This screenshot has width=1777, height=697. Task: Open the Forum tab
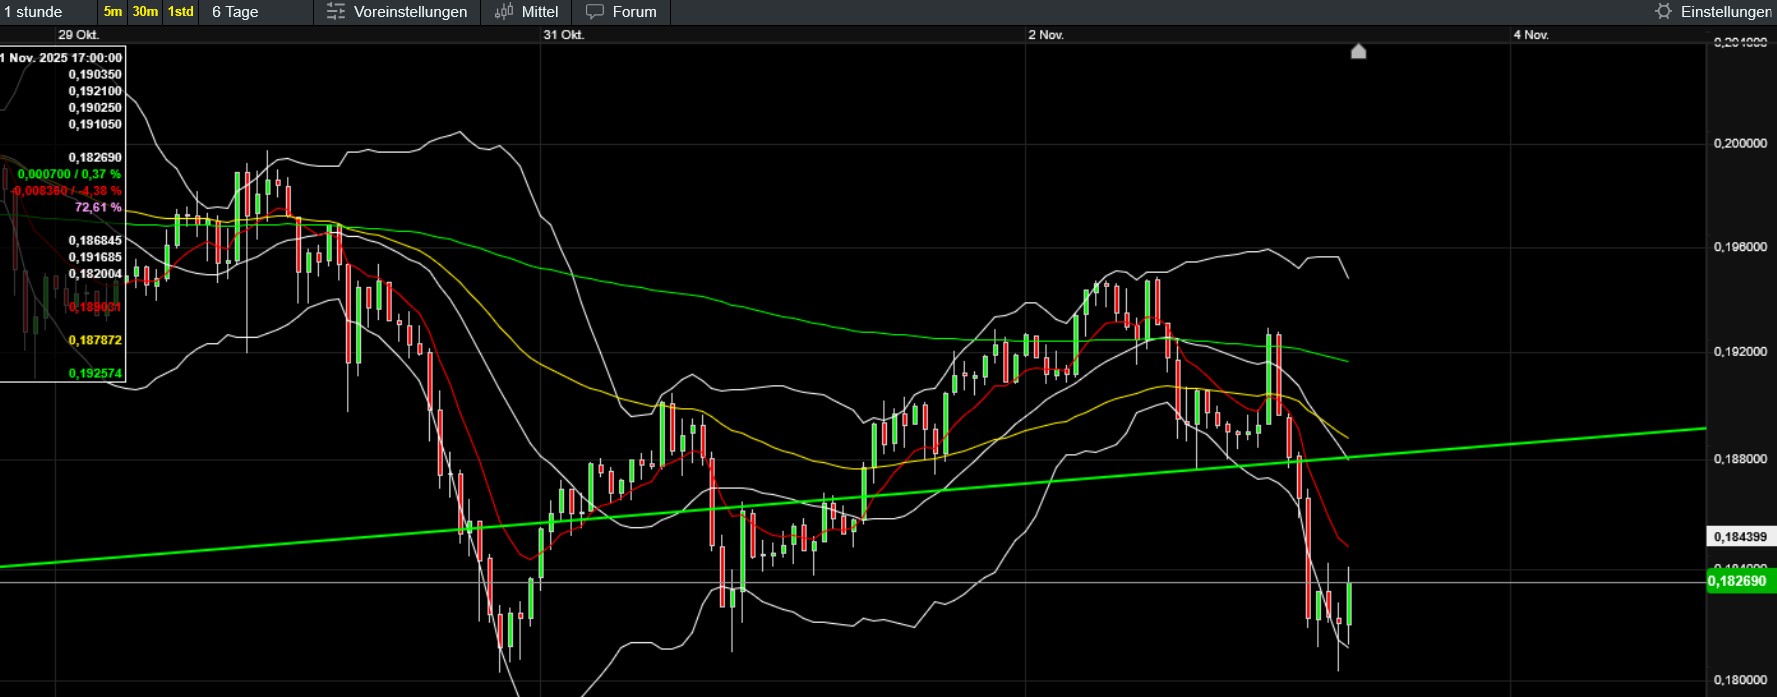tap(634, 12)
